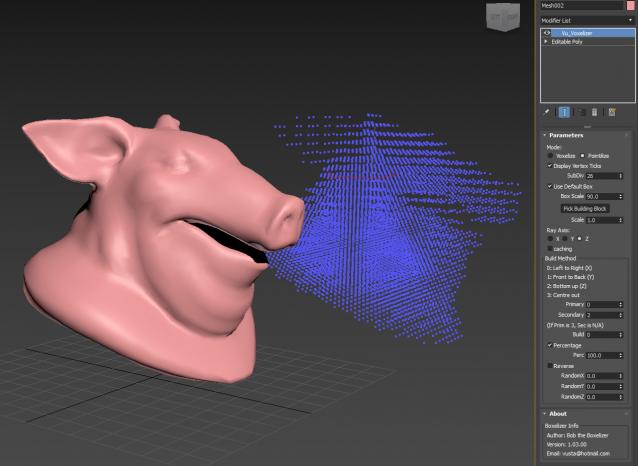This screenshot has width=638, height=466.
Task: Click the RandomZ spinner arrows
Action: [x=621, y=397]
